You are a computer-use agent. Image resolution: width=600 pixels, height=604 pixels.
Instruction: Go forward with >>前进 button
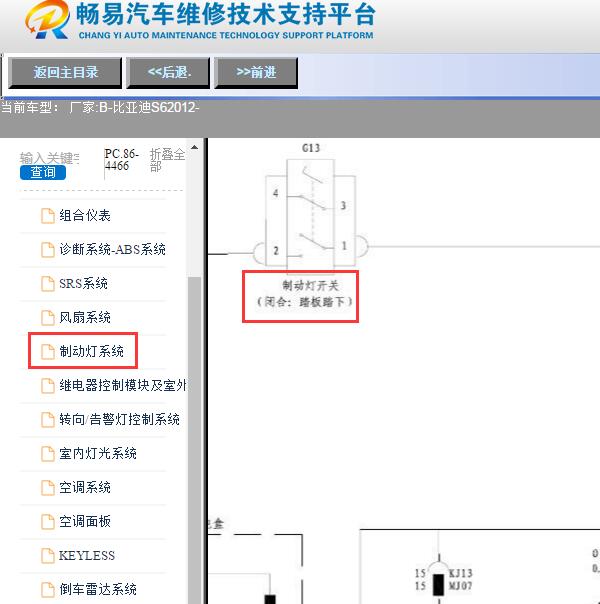256,72
